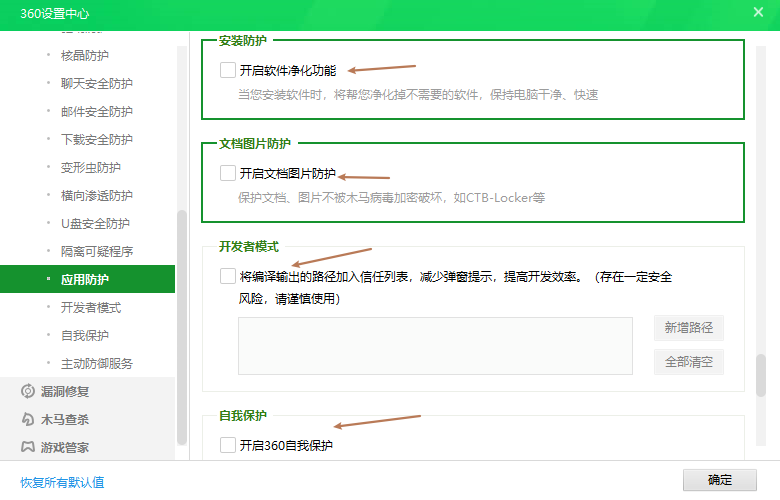The image size is (780, 500).
Task: Select U盘安全防护 sidebar item
Action: (95, 223)
